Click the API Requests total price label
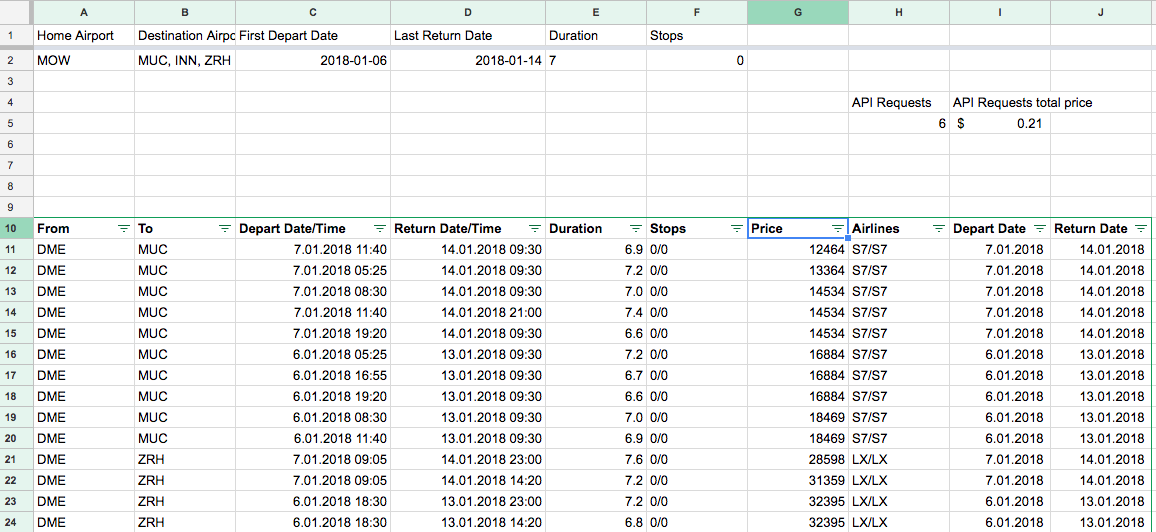The height and width of the screenshot is (532, 1156). point(1023,102)
